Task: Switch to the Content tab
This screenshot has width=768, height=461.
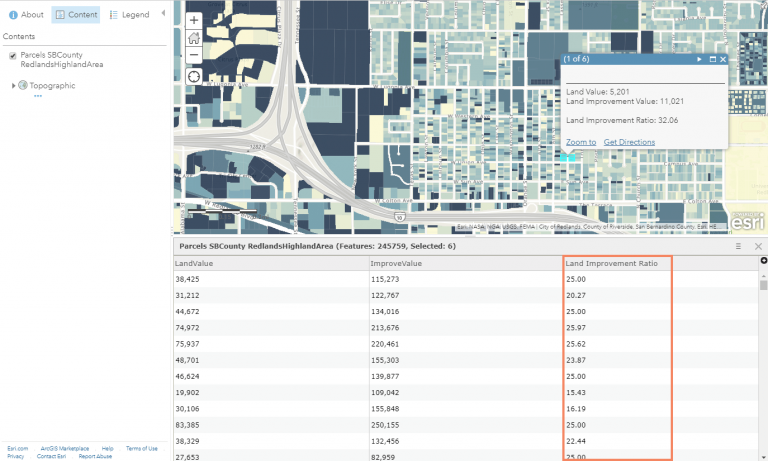Action: (76, 15)
